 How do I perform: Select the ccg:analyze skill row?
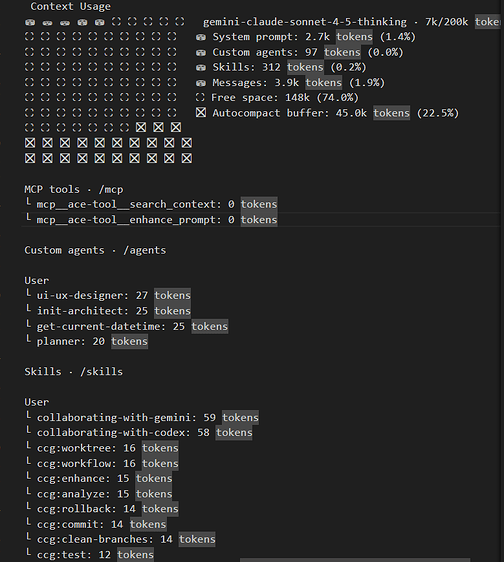coord(98,494)
